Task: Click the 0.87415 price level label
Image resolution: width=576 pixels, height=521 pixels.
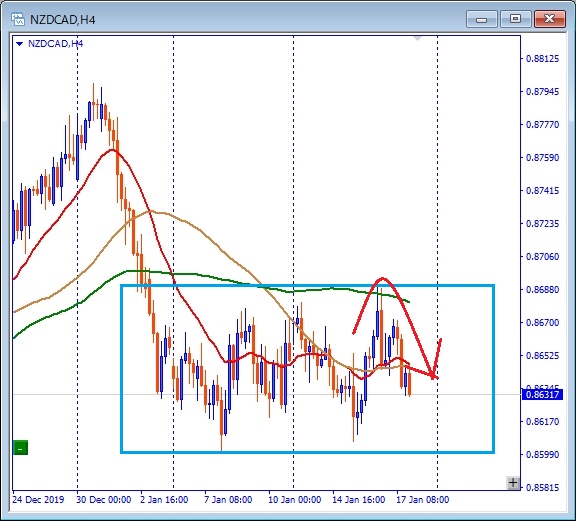Action: (x=543, y=191)
